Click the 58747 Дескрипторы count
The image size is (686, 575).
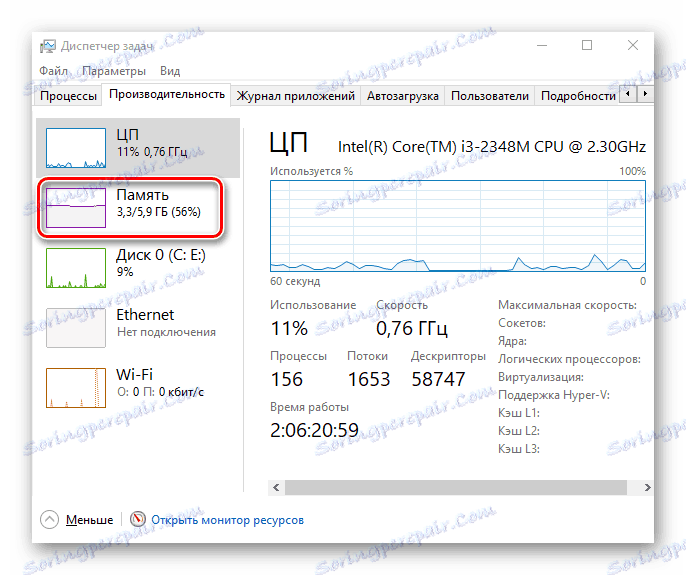pos(438,379)
